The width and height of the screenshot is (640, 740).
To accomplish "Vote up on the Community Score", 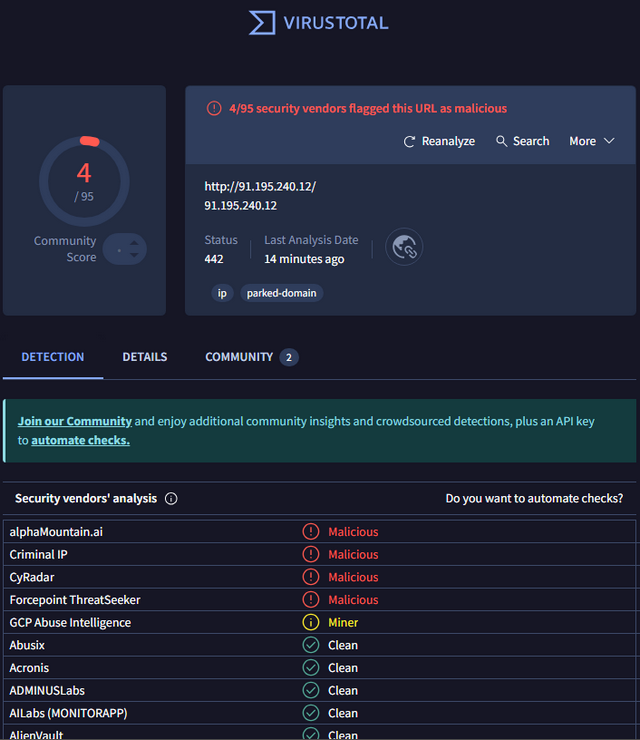I will coord(135,243).
